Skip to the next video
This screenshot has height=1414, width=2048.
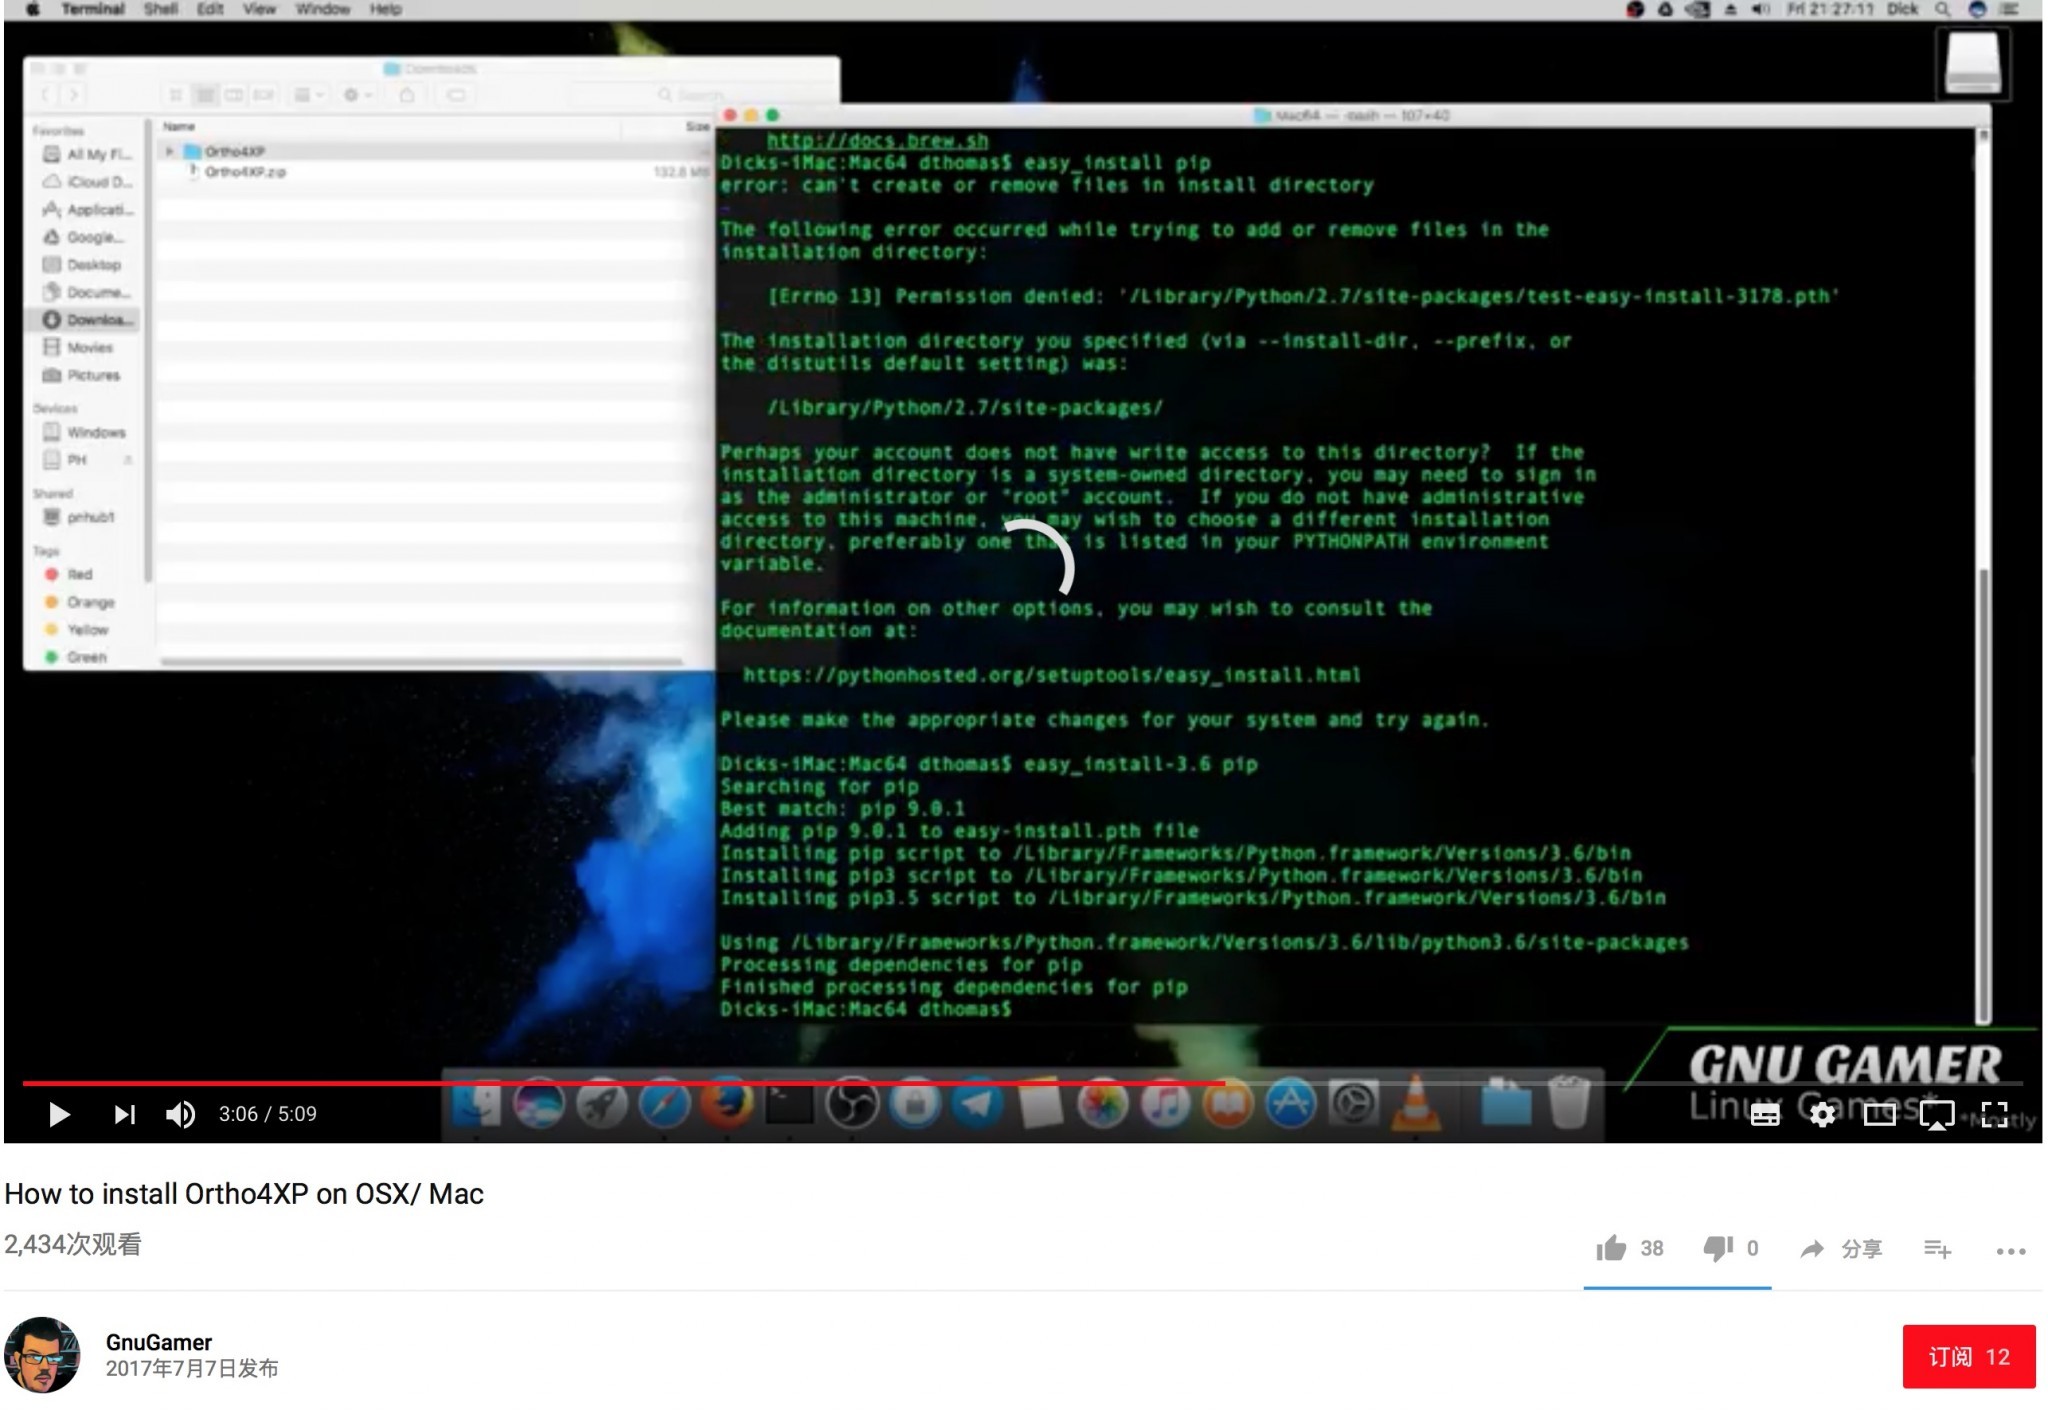(124, 1114)
